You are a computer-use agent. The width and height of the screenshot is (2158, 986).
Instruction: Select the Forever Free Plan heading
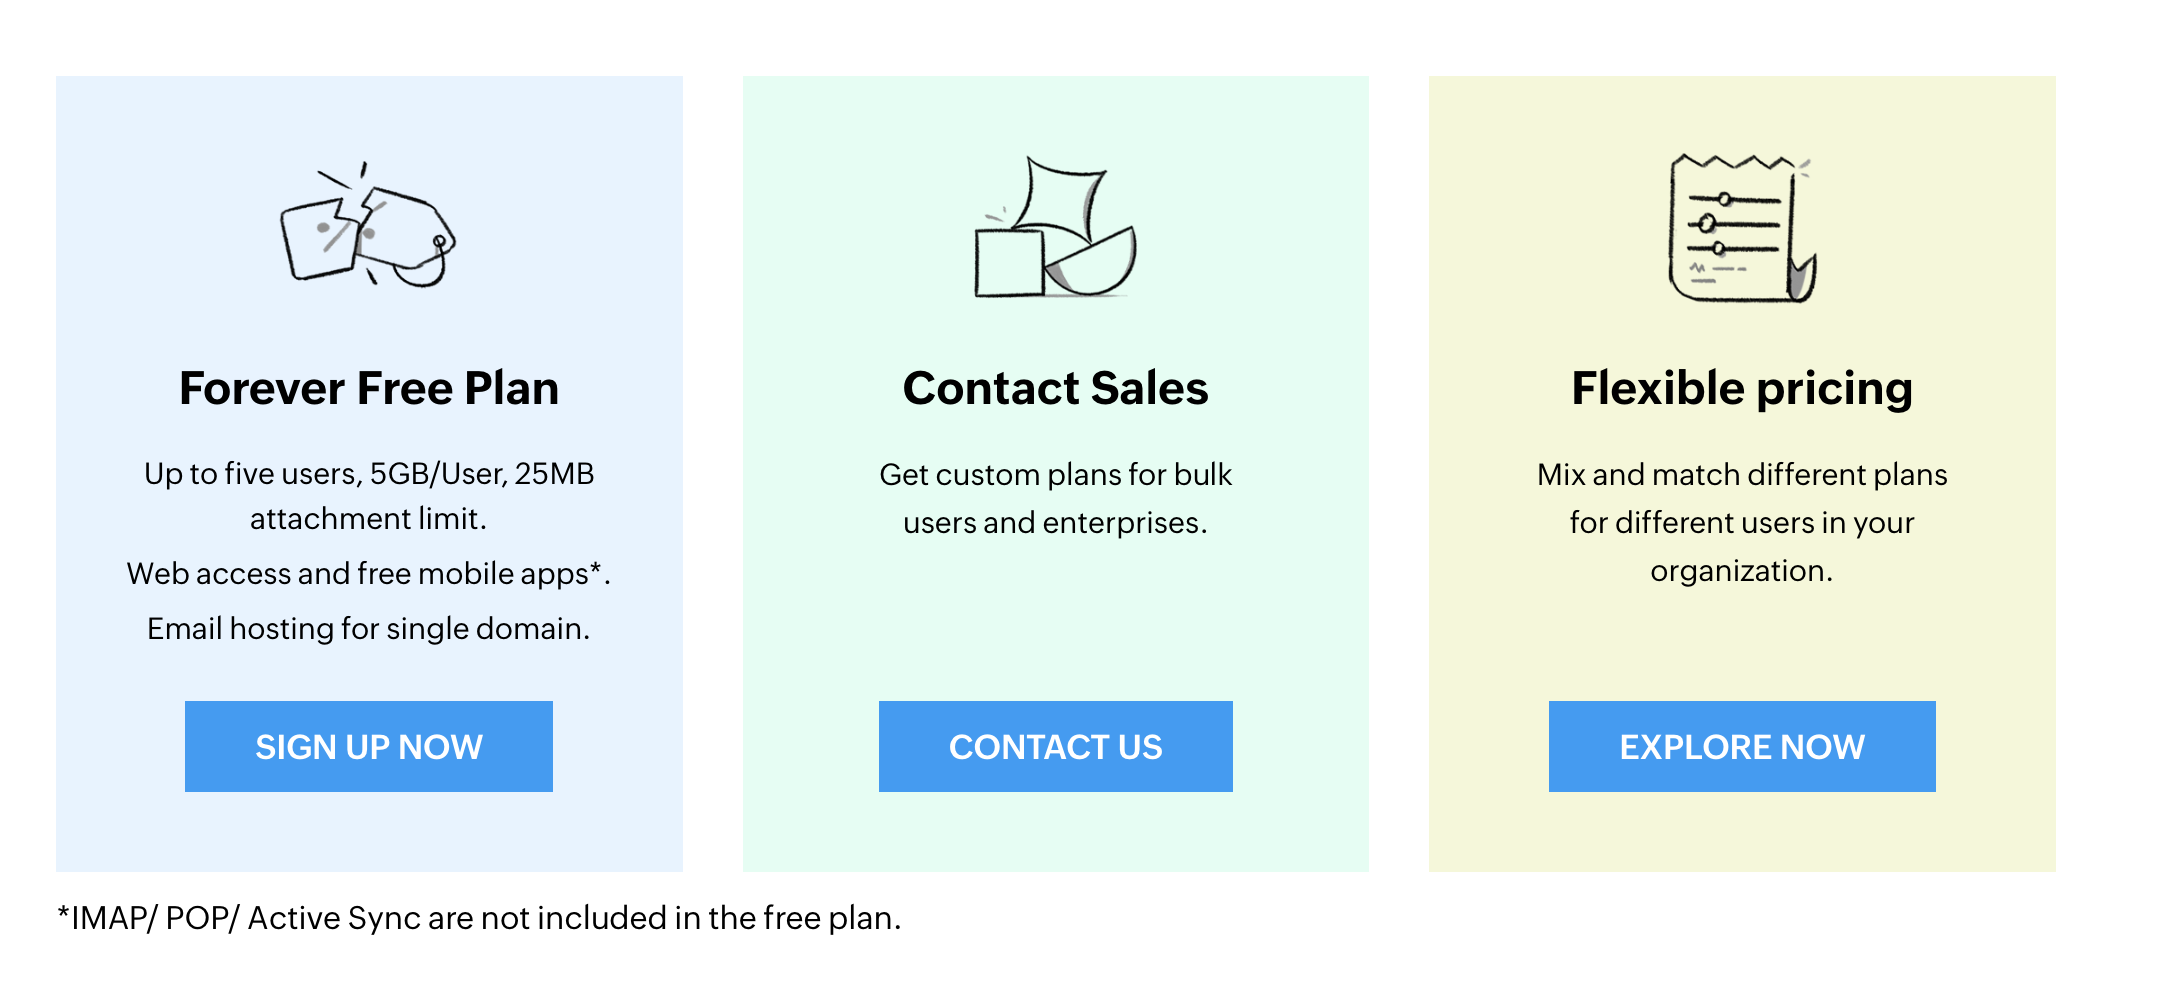[x=369, y=388]
